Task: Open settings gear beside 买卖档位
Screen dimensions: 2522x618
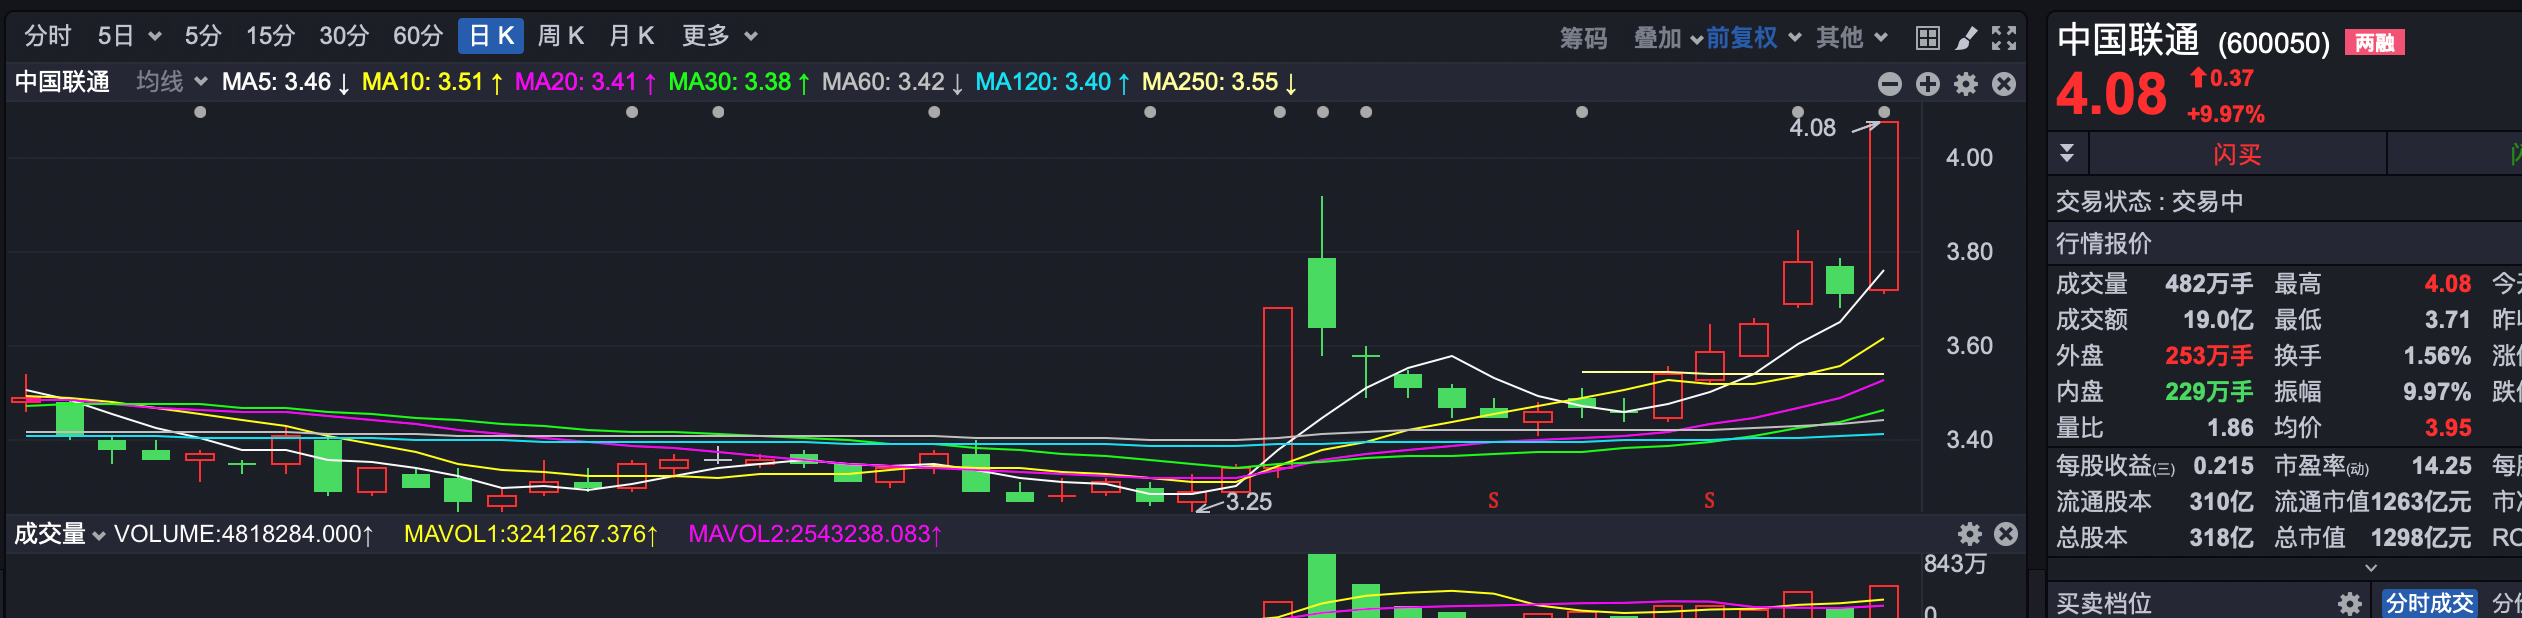Action: click(x=2349, y=603)
